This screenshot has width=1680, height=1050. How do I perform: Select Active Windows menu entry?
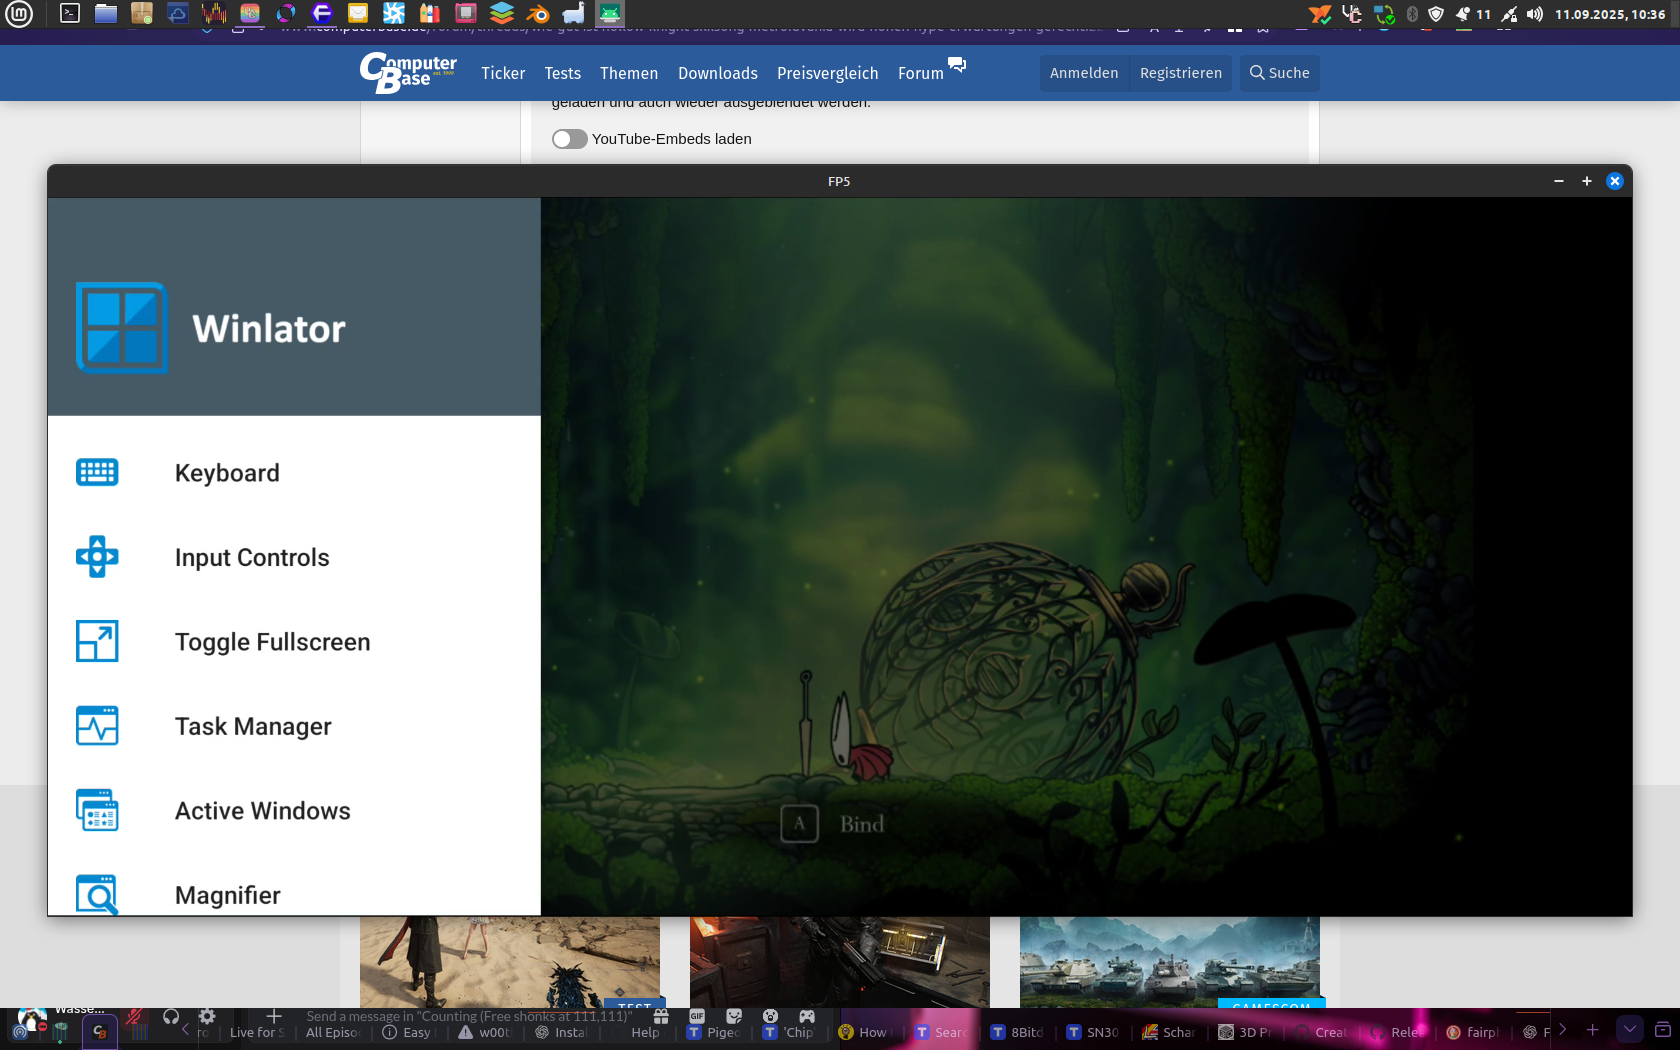click(x=294, y=811)
